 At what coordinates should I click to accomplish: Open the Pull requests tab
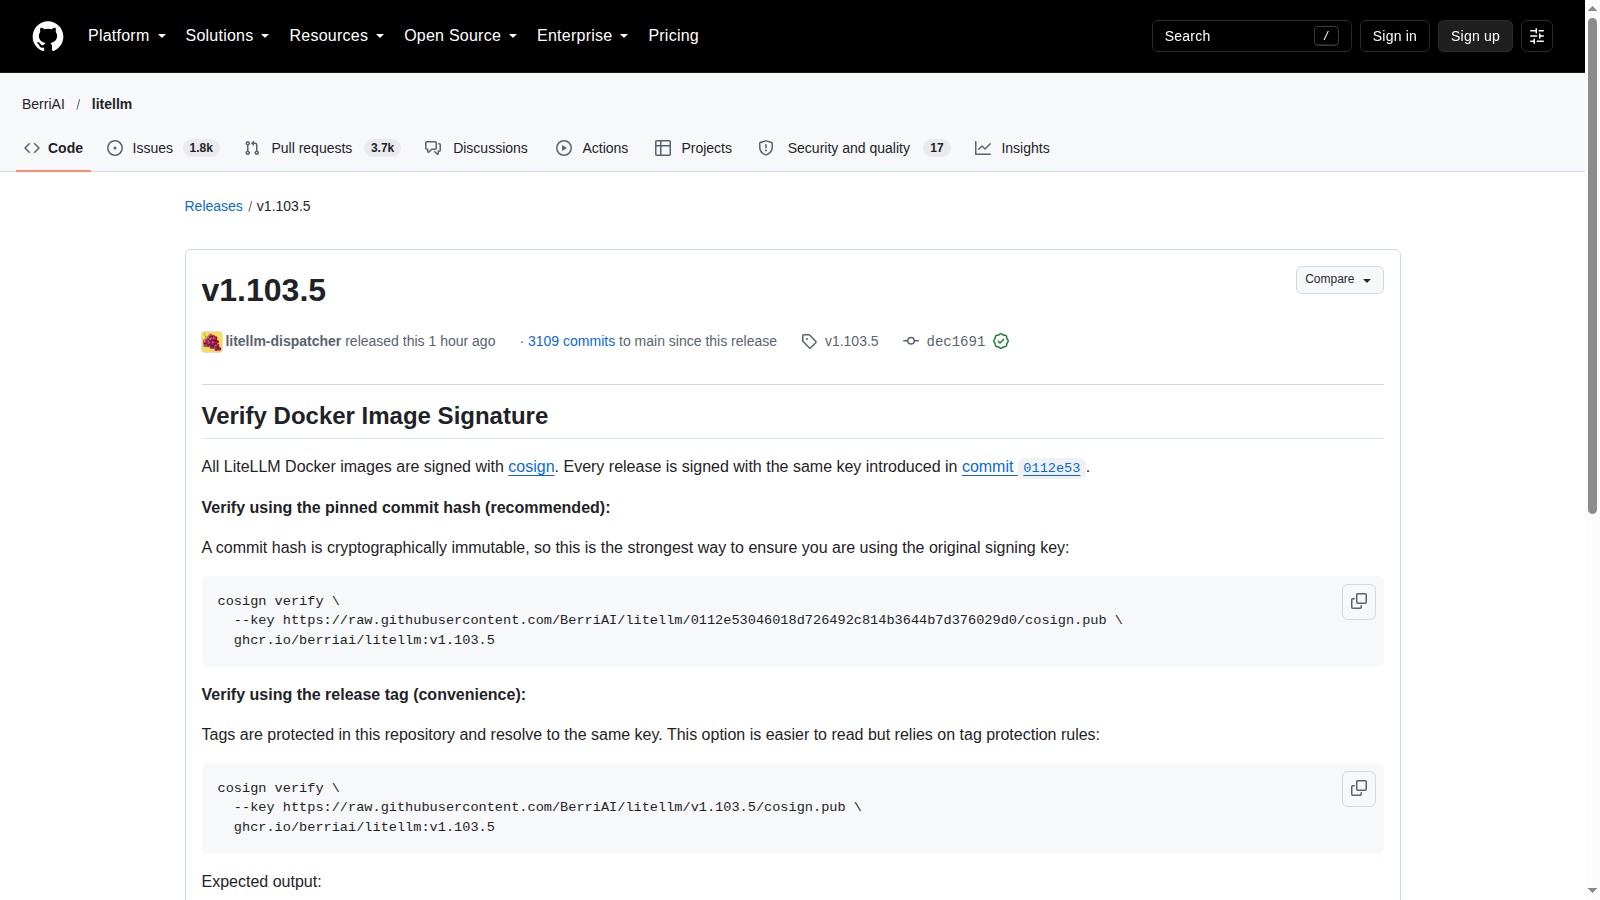pos(322,148)
